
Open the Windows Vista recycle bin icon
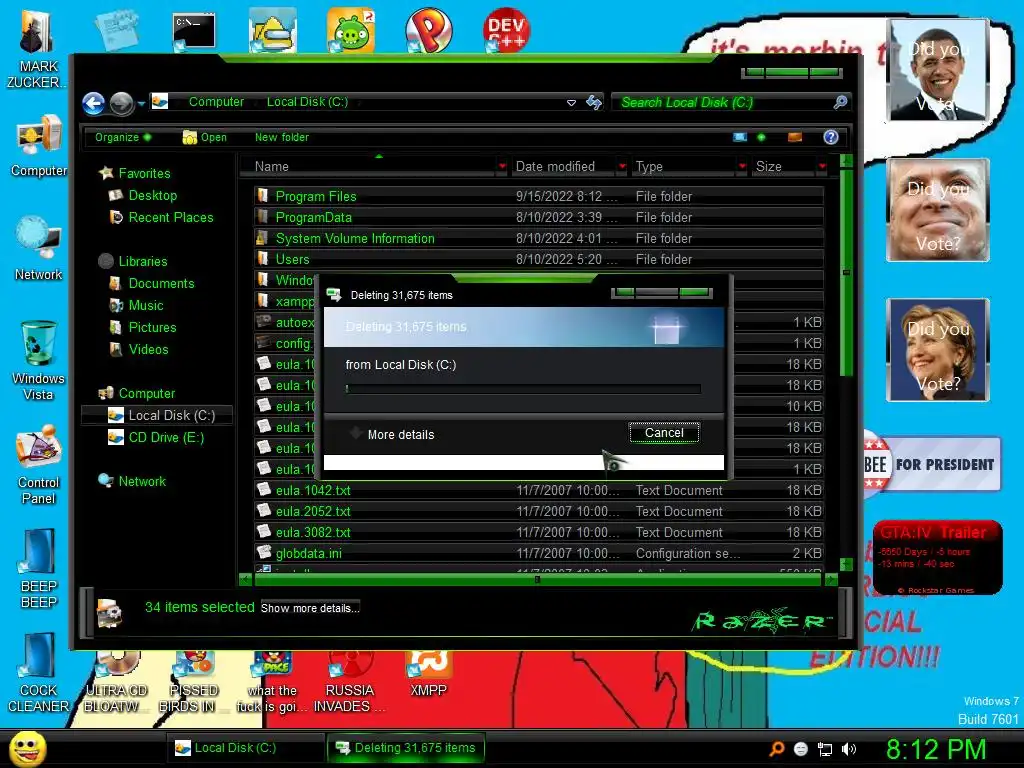(38, 361)
